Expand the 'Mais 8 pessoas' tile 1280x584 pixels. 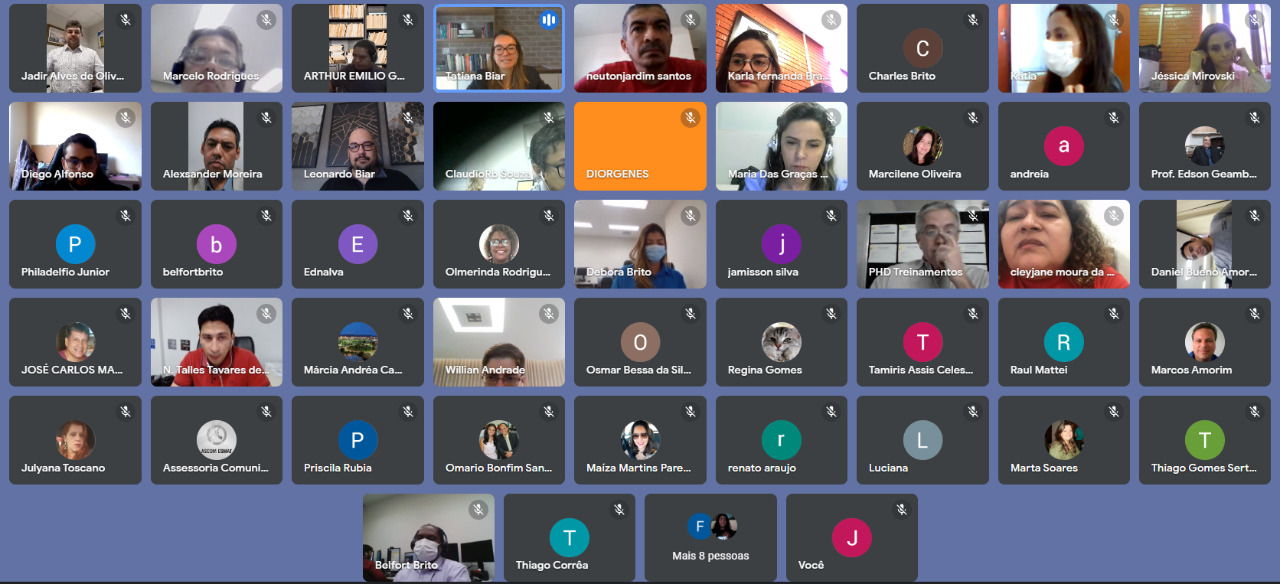(x=710, y=537)
